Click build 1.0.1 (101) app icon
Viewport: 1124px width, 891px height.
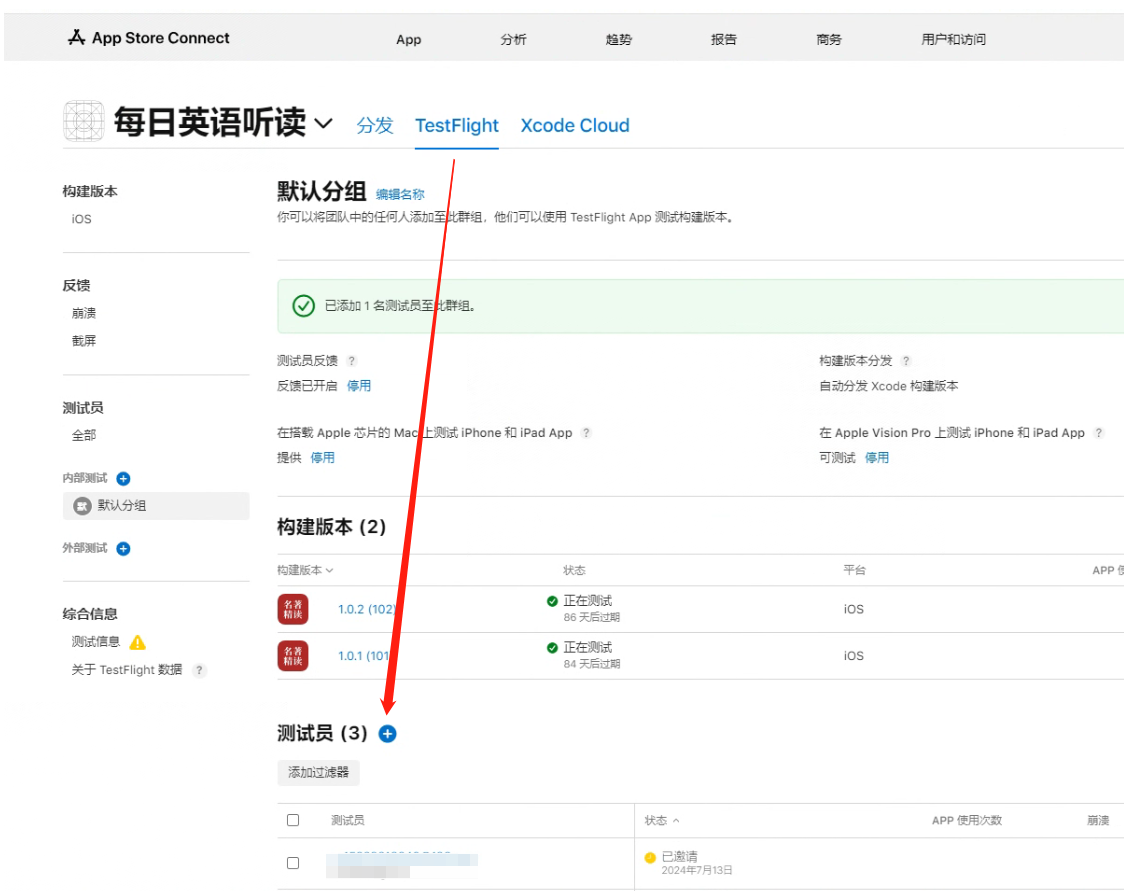coord(293,656)
